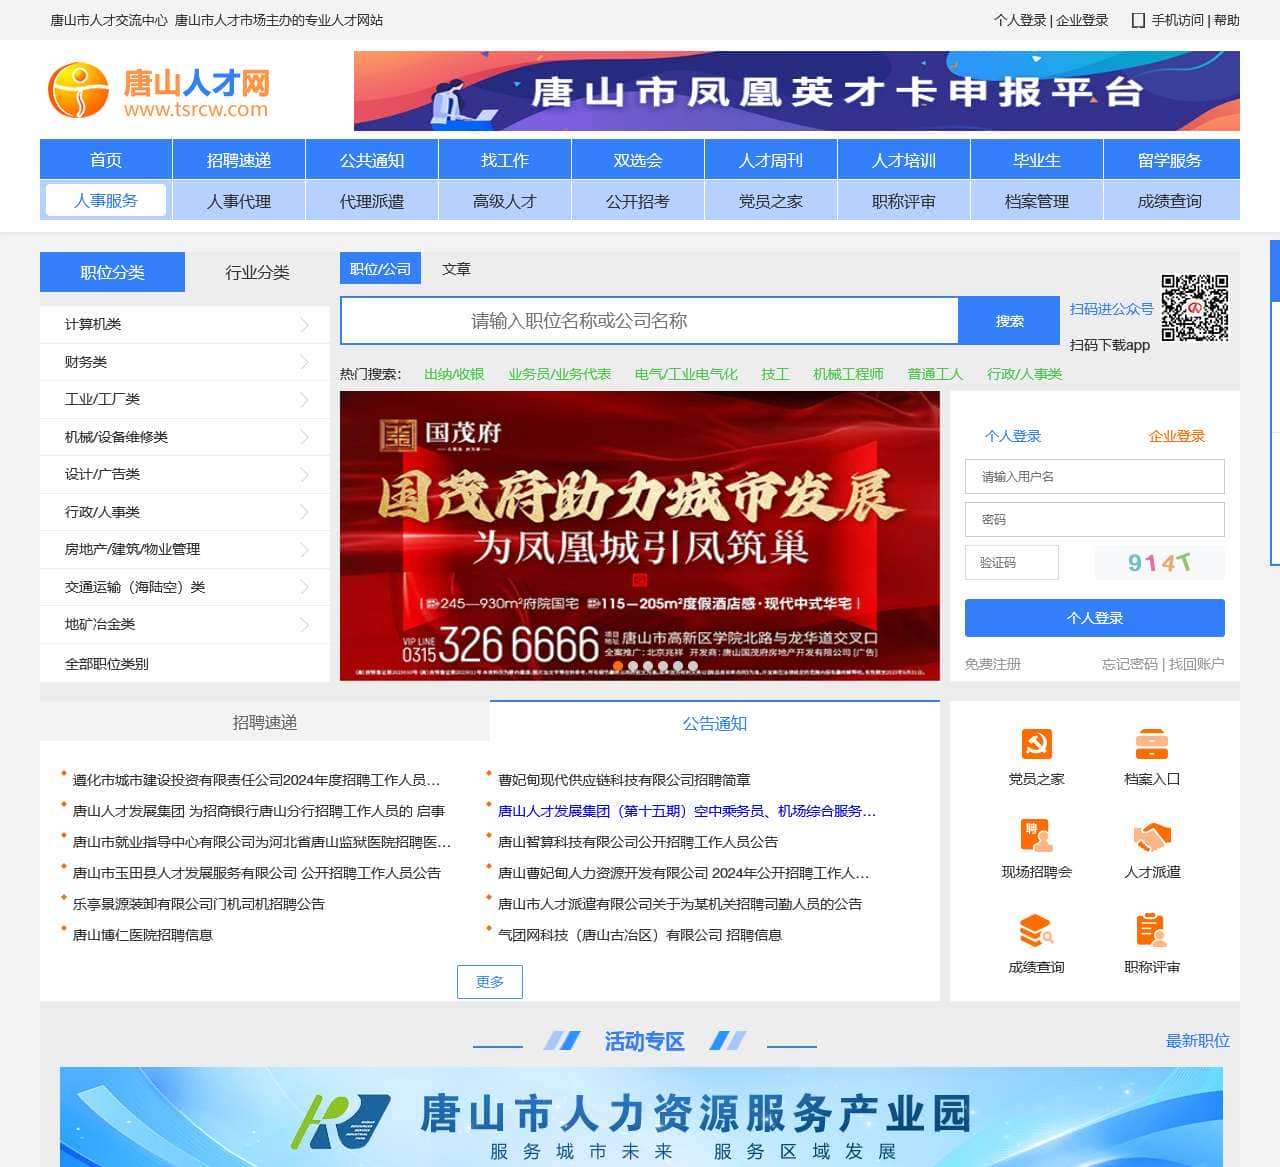This screenshot has height=1167, width=1280.
Task: Open 全部职位类别 at the category list bottom
Action: (x=107, y=664)
